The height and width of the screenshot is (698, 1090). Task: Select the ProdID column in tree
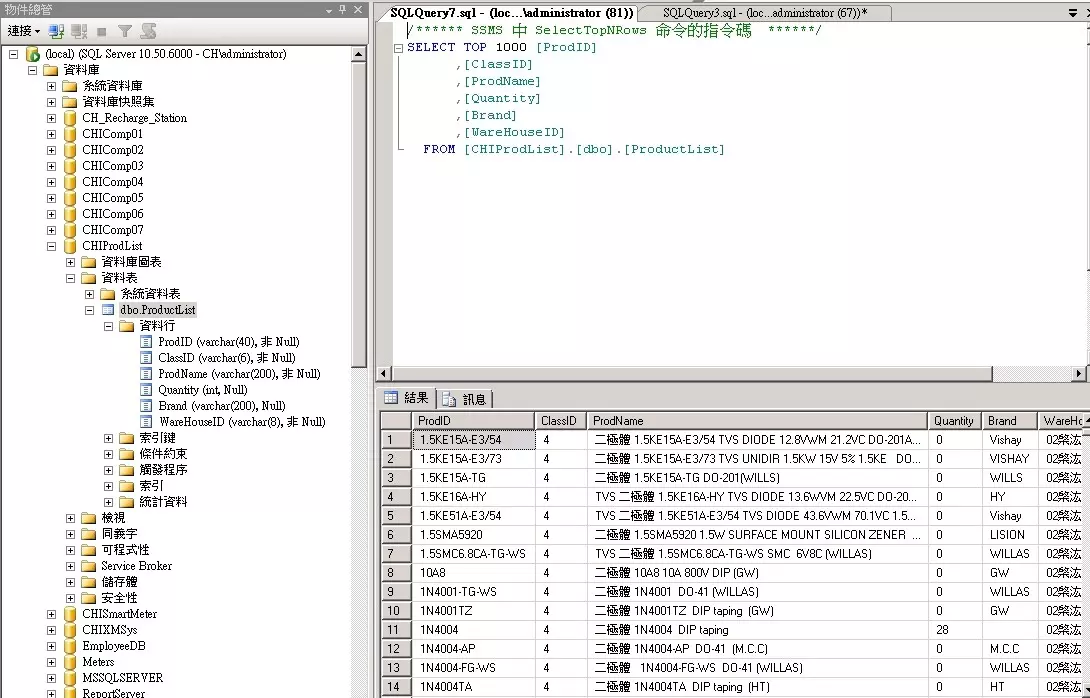point(228,342)
